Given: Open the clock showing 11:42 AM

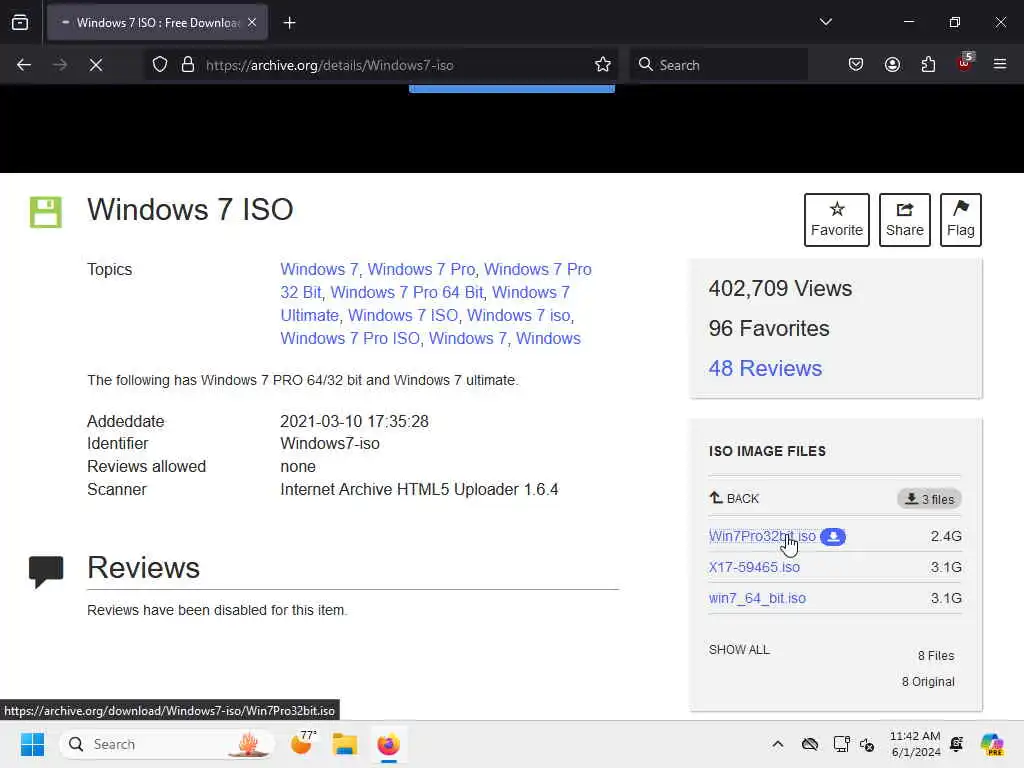Looking at the screenshot, I should 916,744.
